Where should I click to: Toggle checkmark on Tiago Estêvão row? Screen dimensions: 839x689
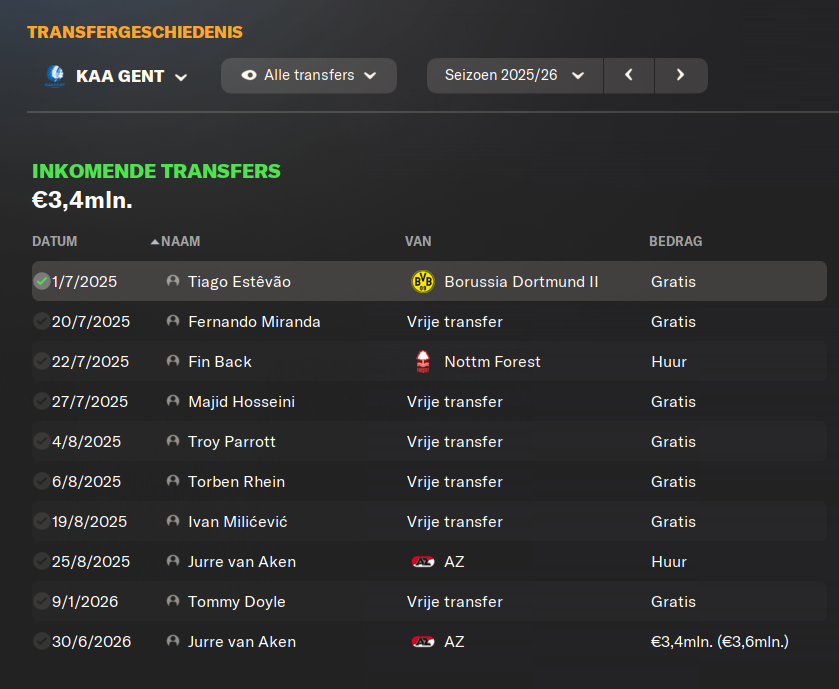[42, 281]
